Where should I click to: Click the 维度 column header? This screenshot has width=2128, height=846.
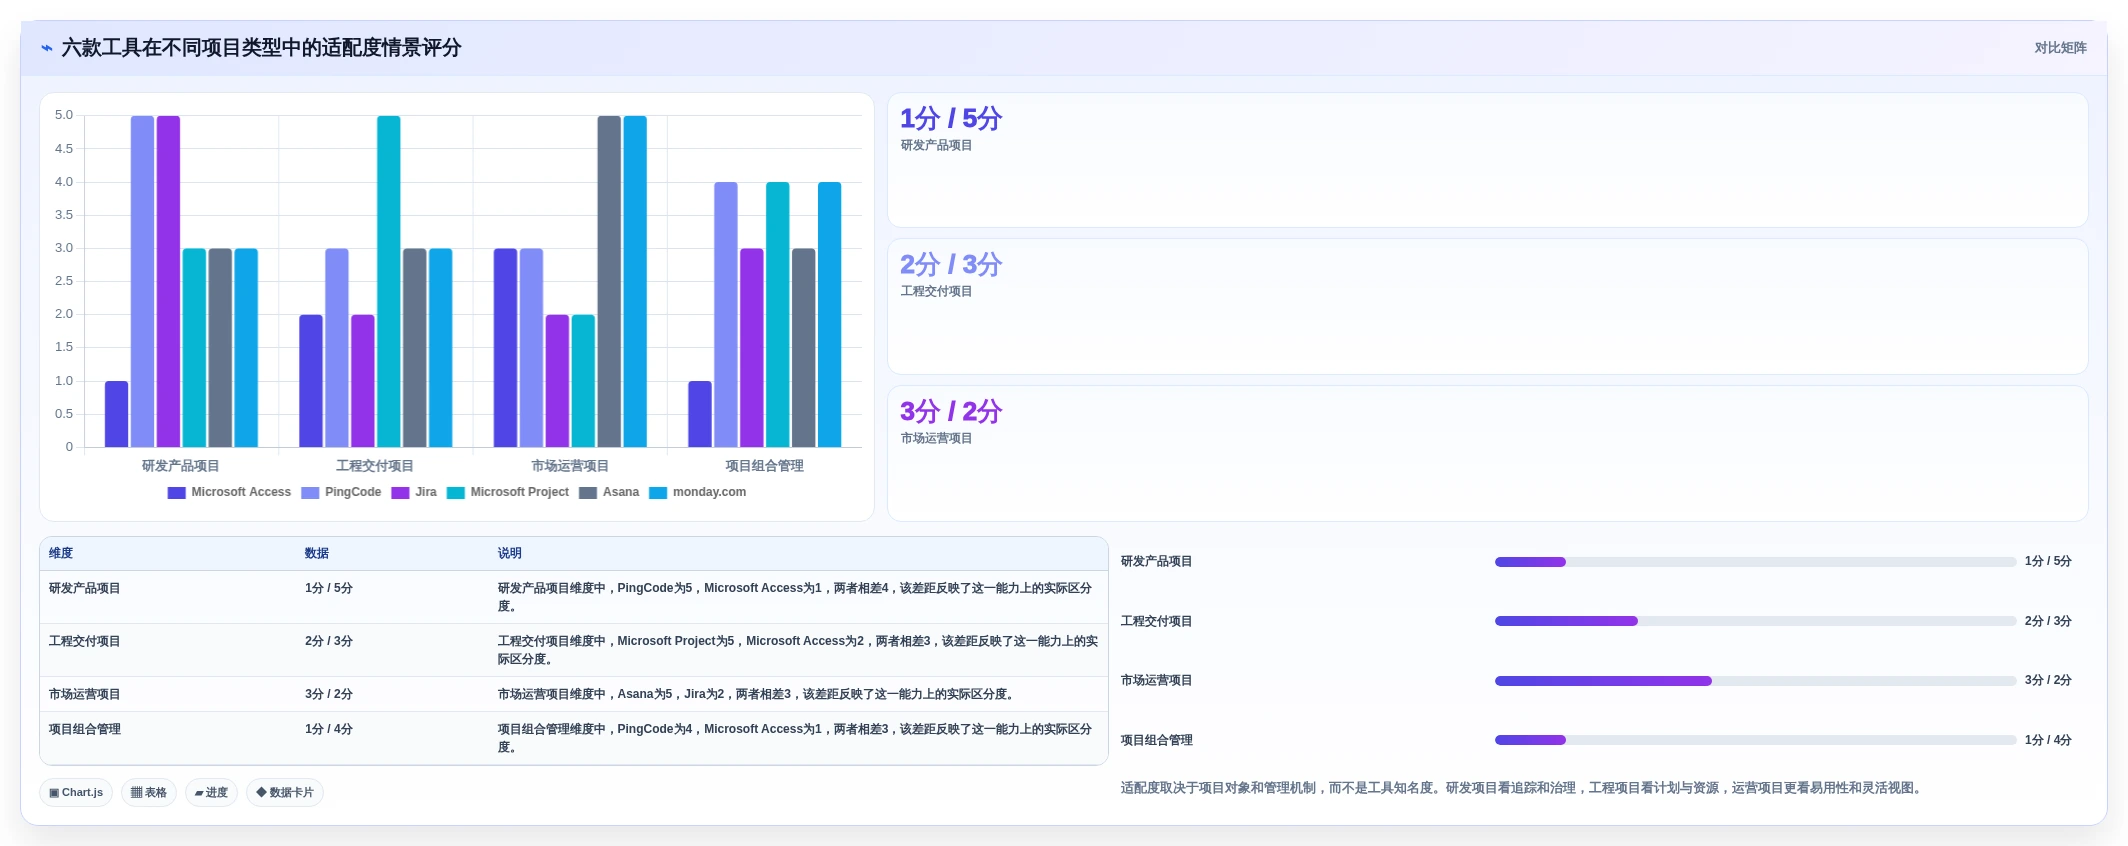(61, 553)
